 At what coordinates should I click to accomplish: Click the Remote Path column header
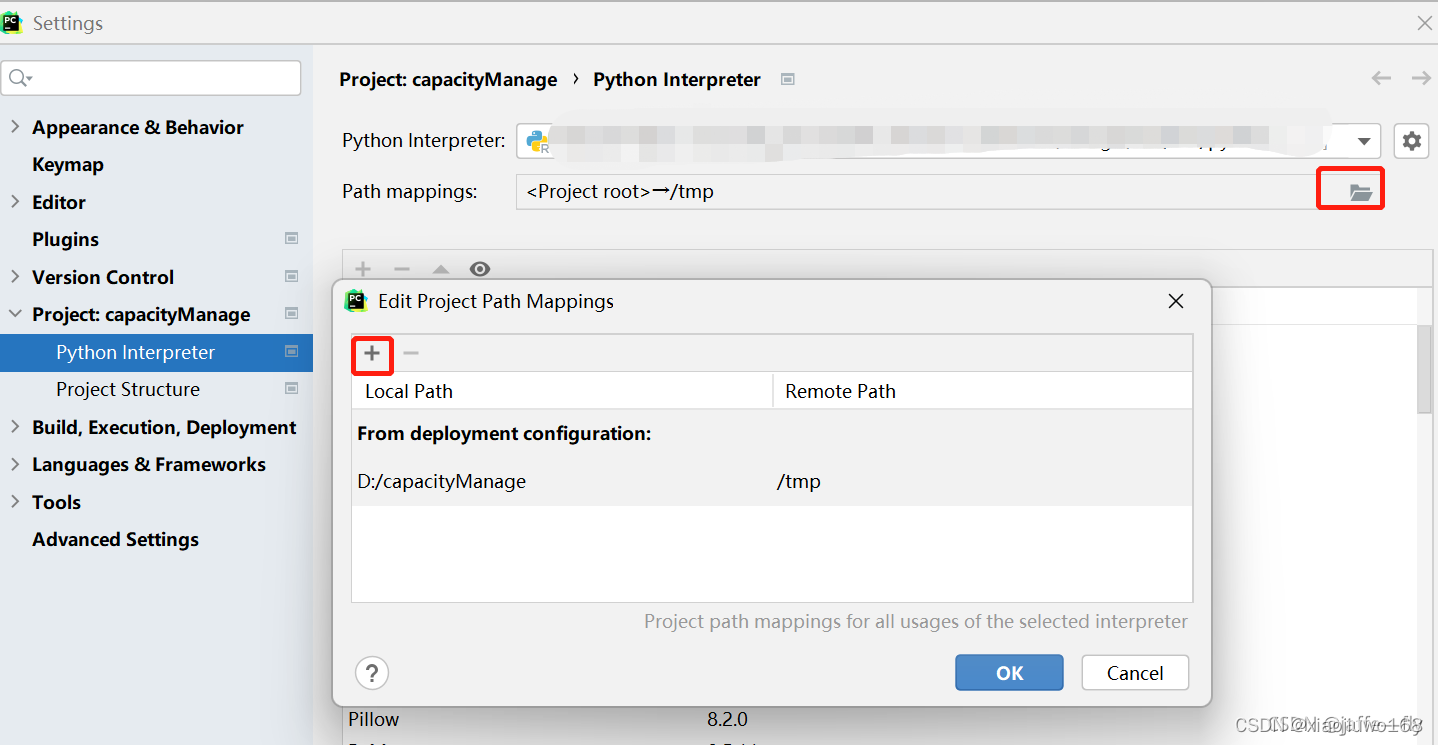coord(983,391)
